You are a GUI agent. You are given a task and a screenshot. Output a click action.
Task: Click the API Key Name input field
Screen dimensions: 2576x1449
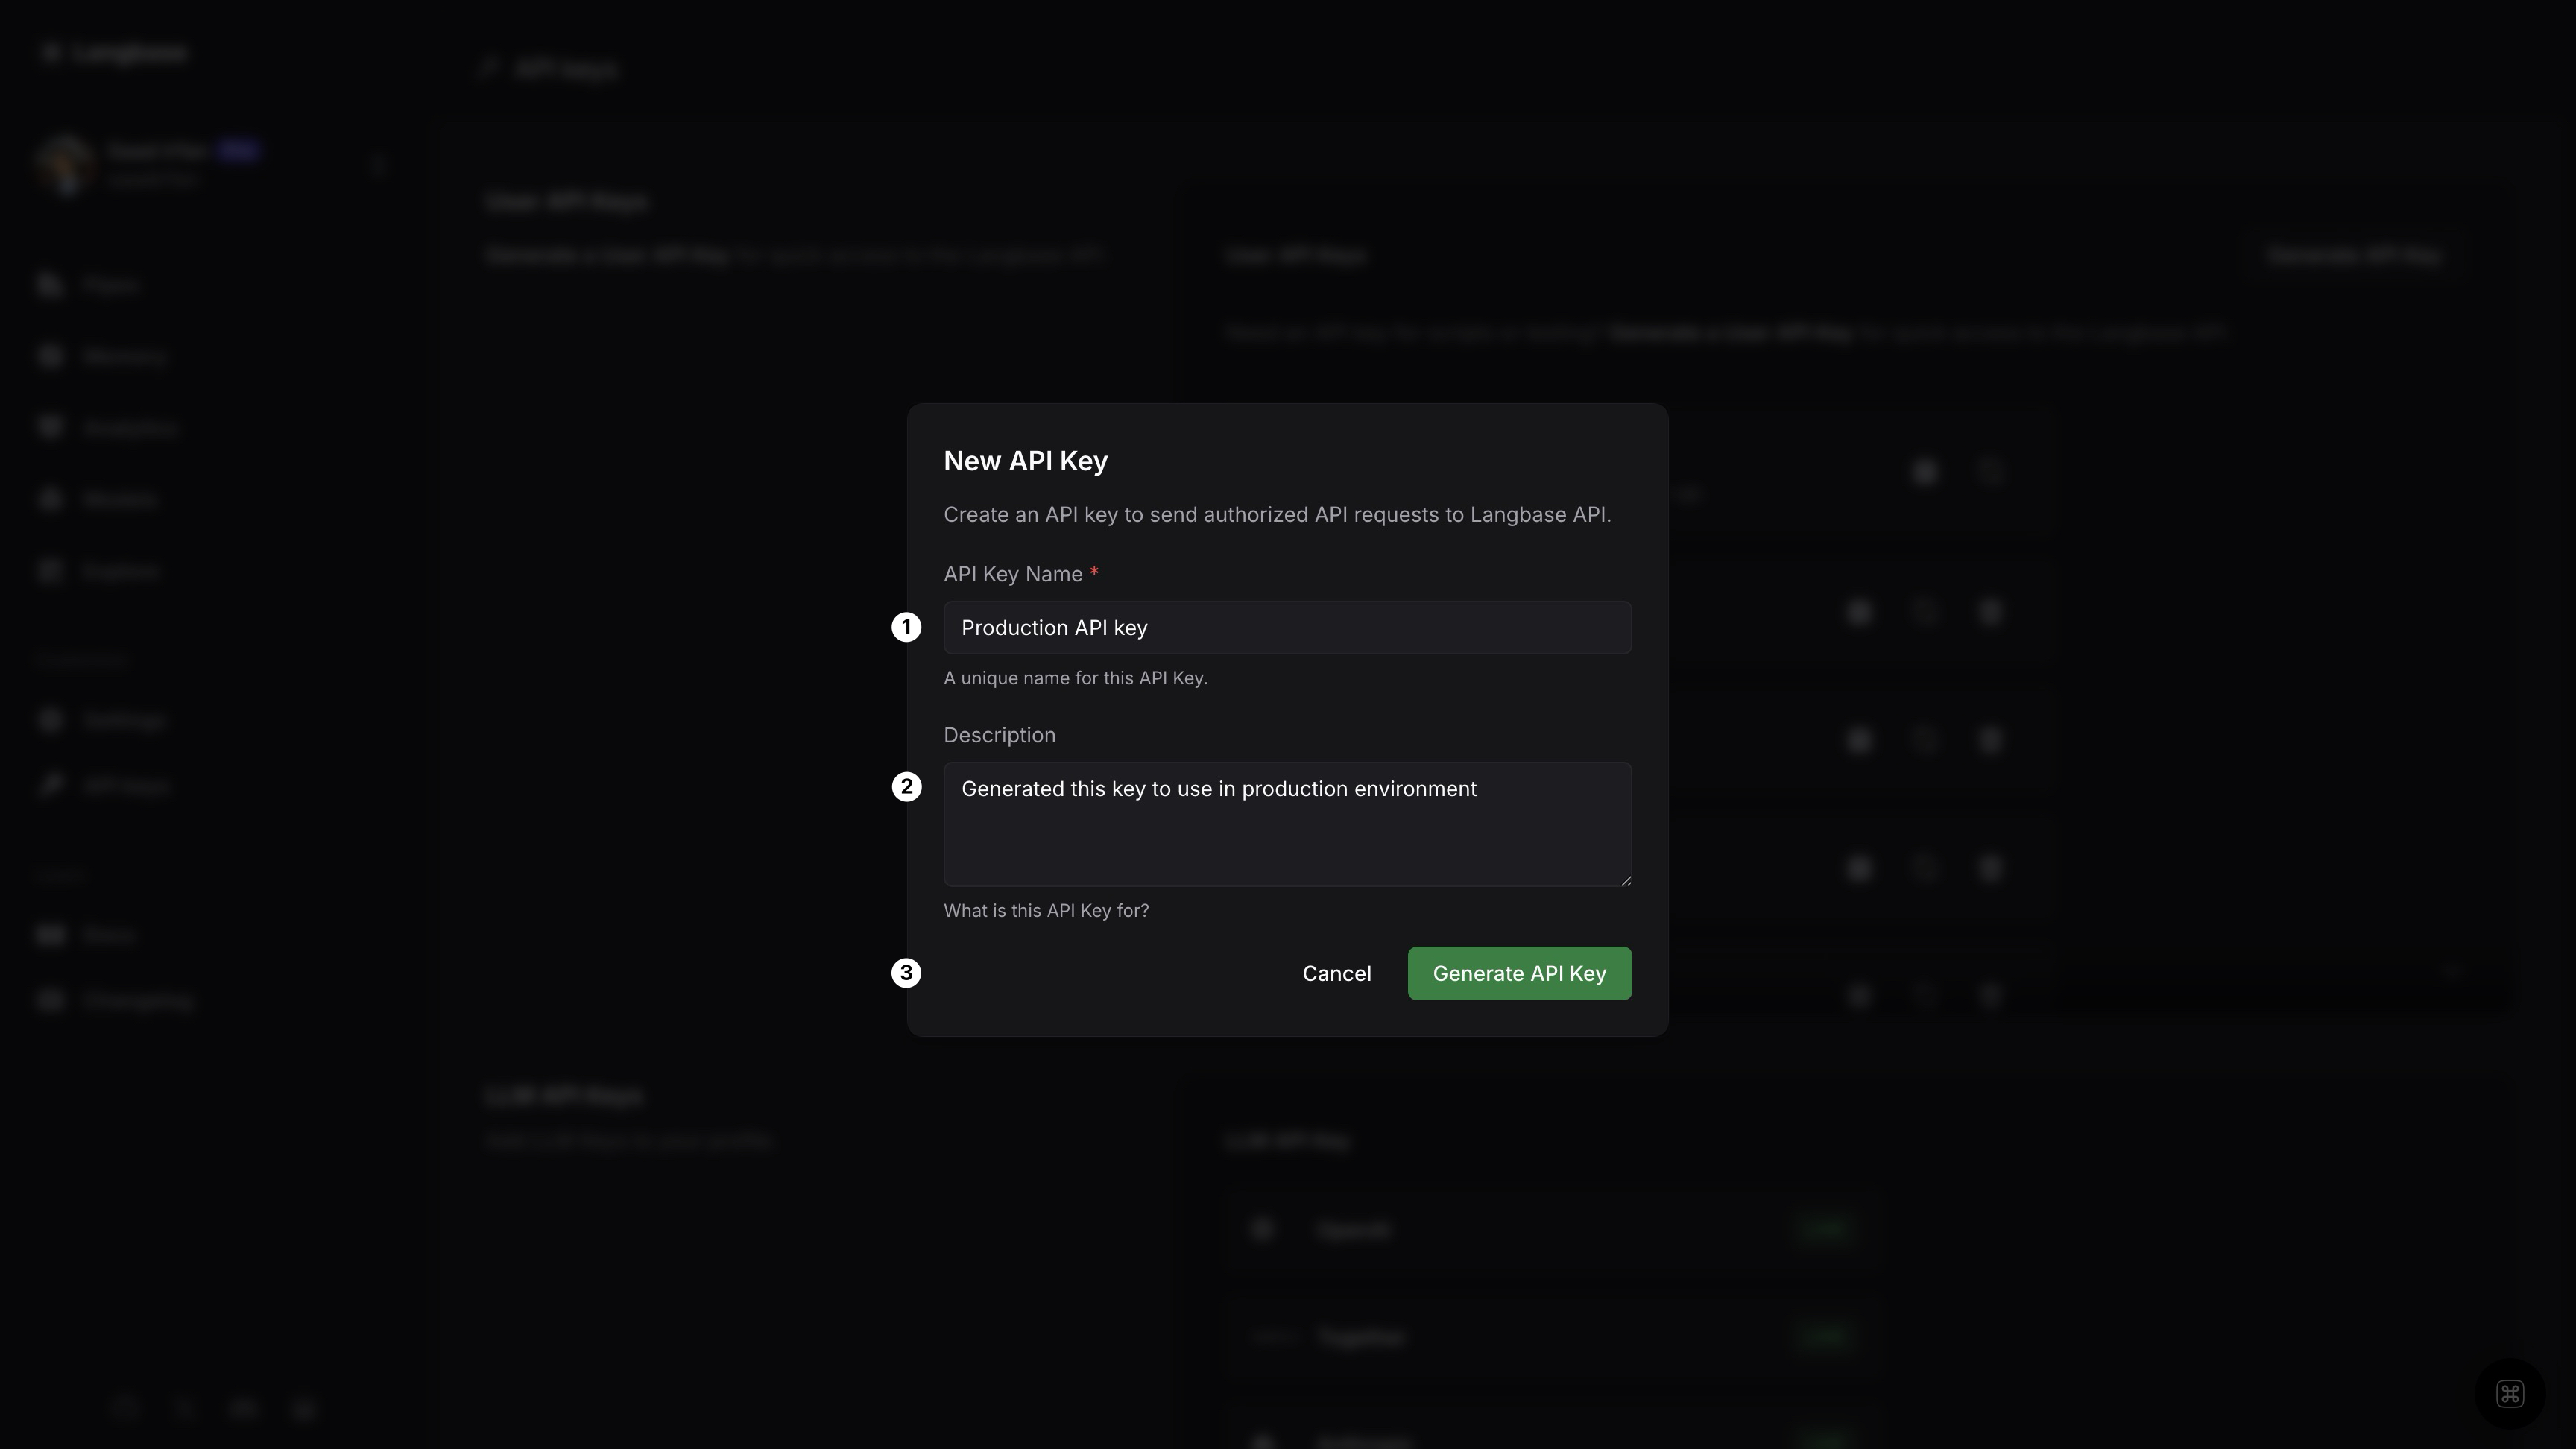[1286, 628]
